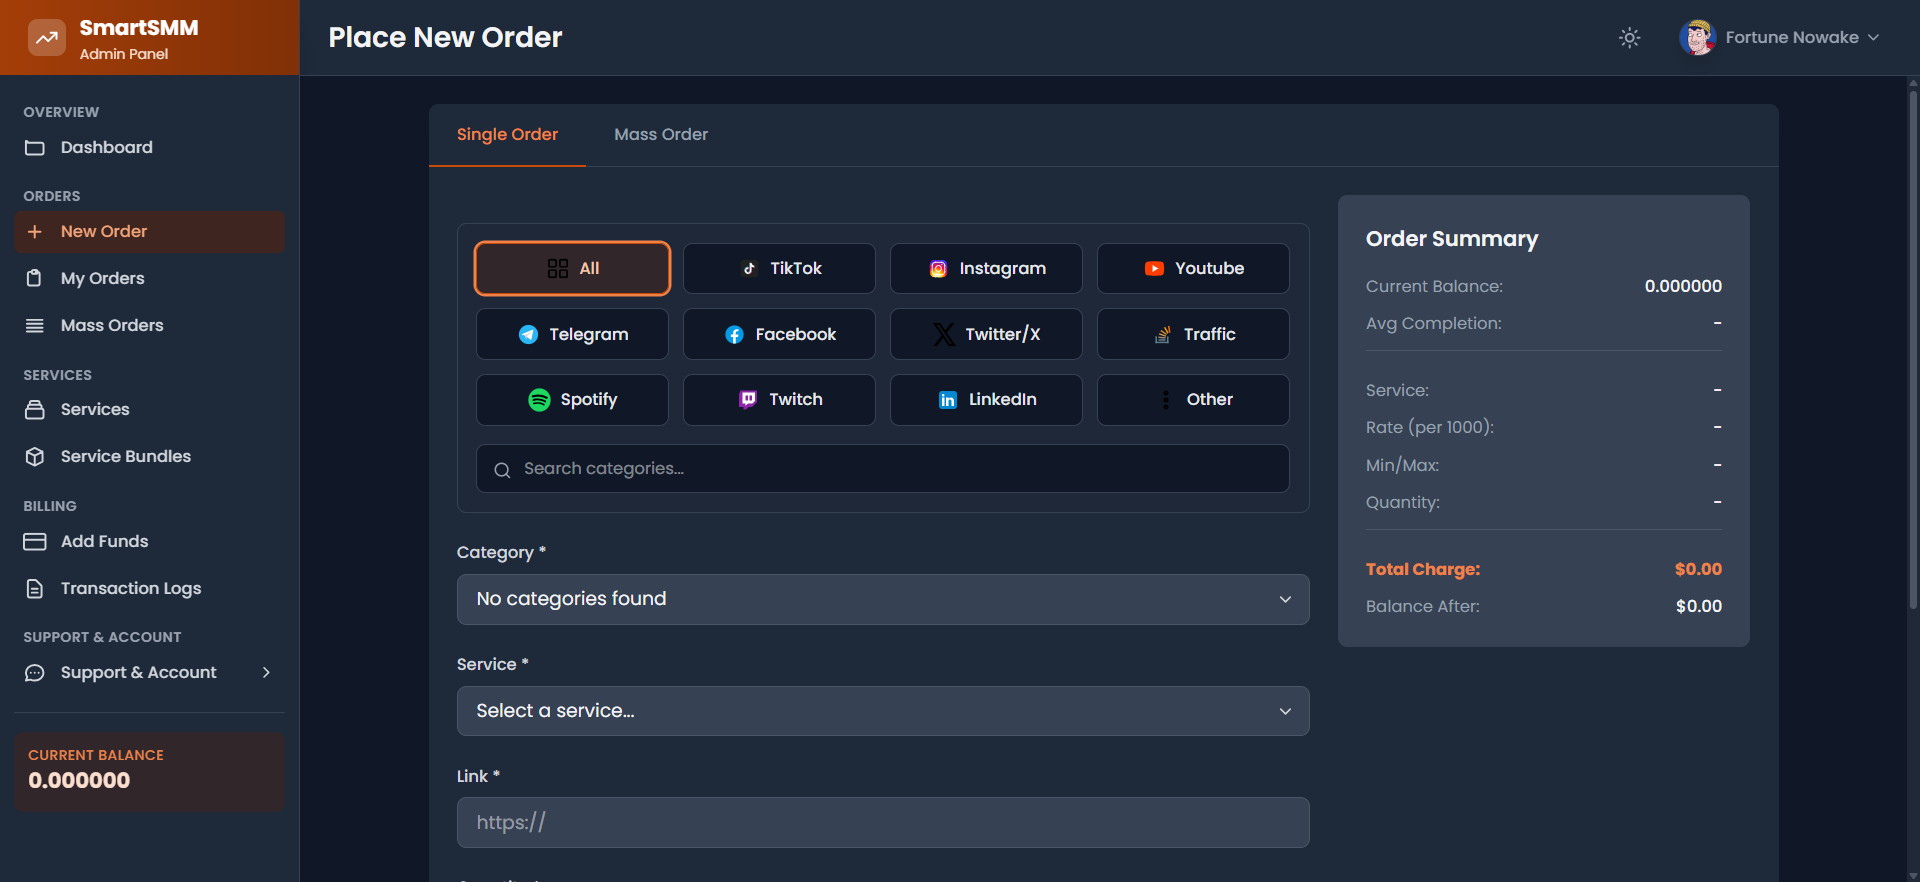Open the Fortune Nowake account dropdown chevron
This screenshot has width=1920, height=882.
click(x=1873, y=38)
